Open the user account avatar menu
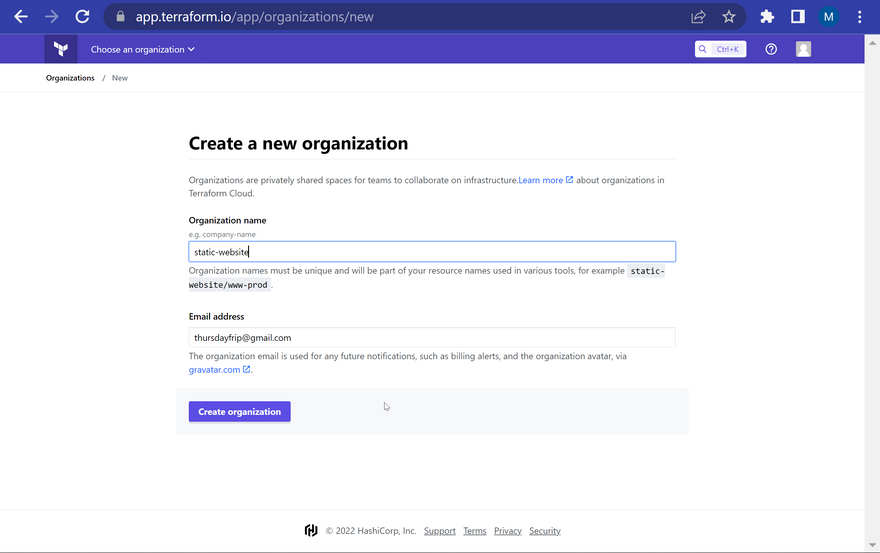This screenshot has height=553, width=880. [x=803, y=49]
